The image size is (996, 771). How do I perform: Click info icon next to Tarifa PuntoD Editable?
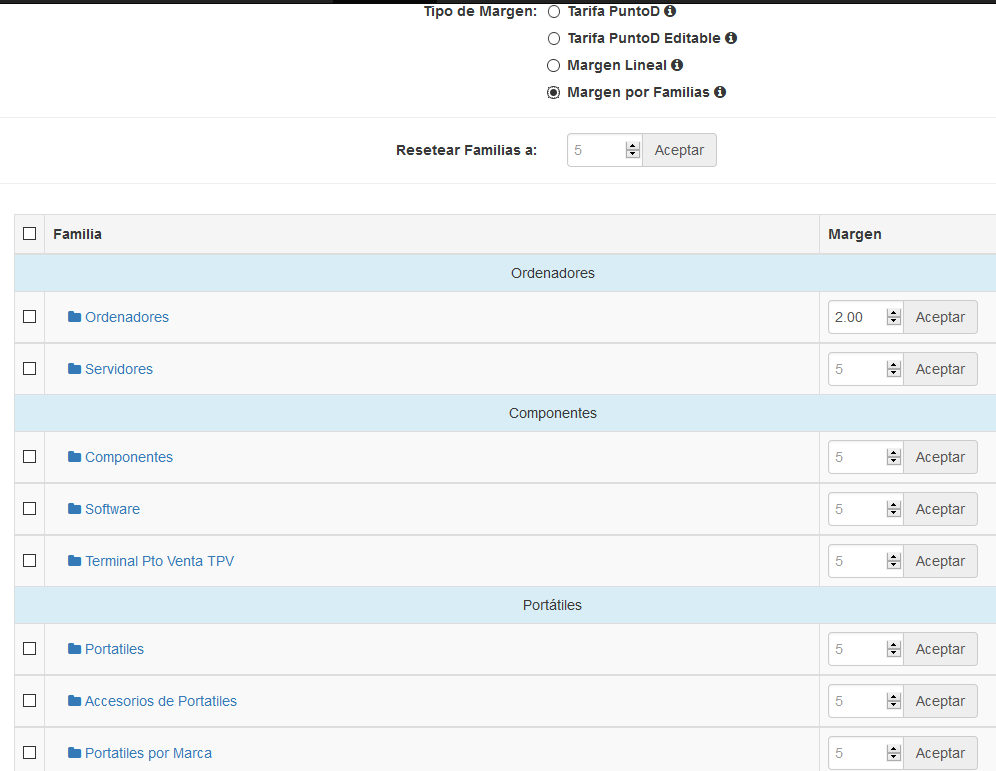731,38
